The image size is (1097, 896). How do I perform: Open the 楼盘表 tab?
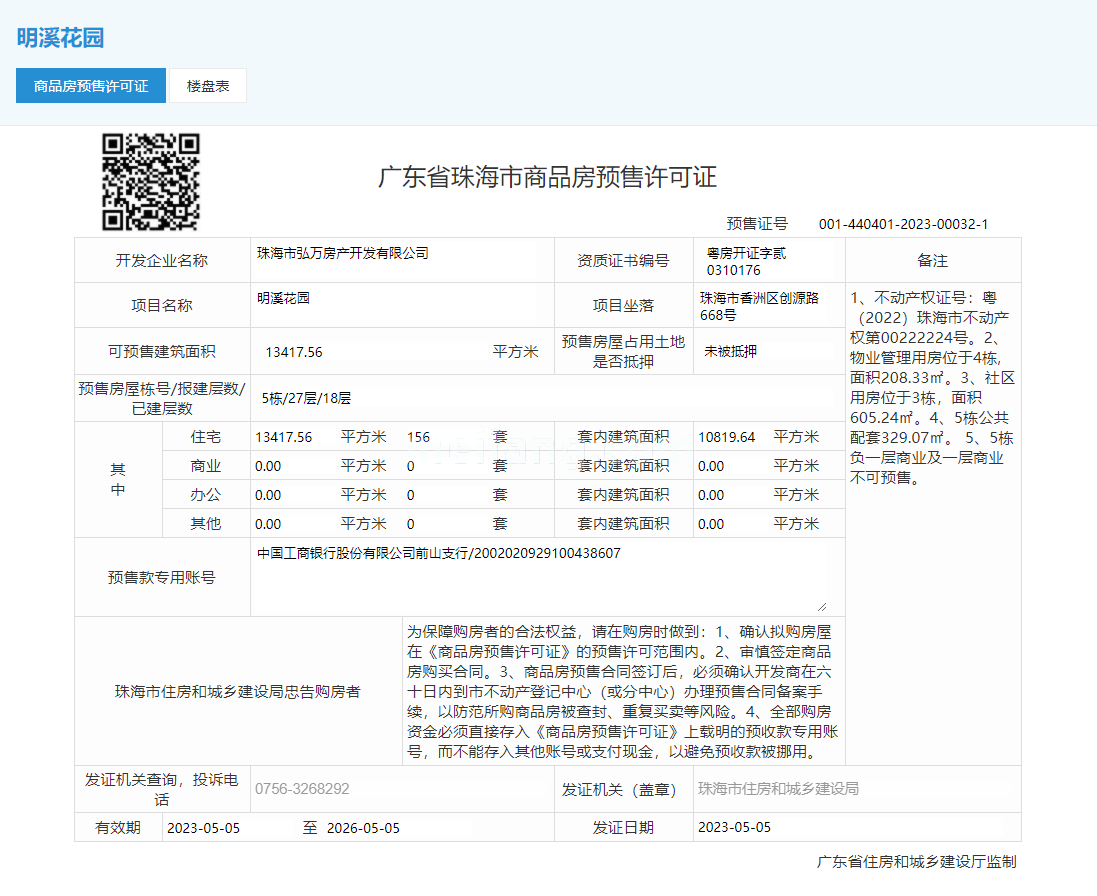tap(208, 86)
